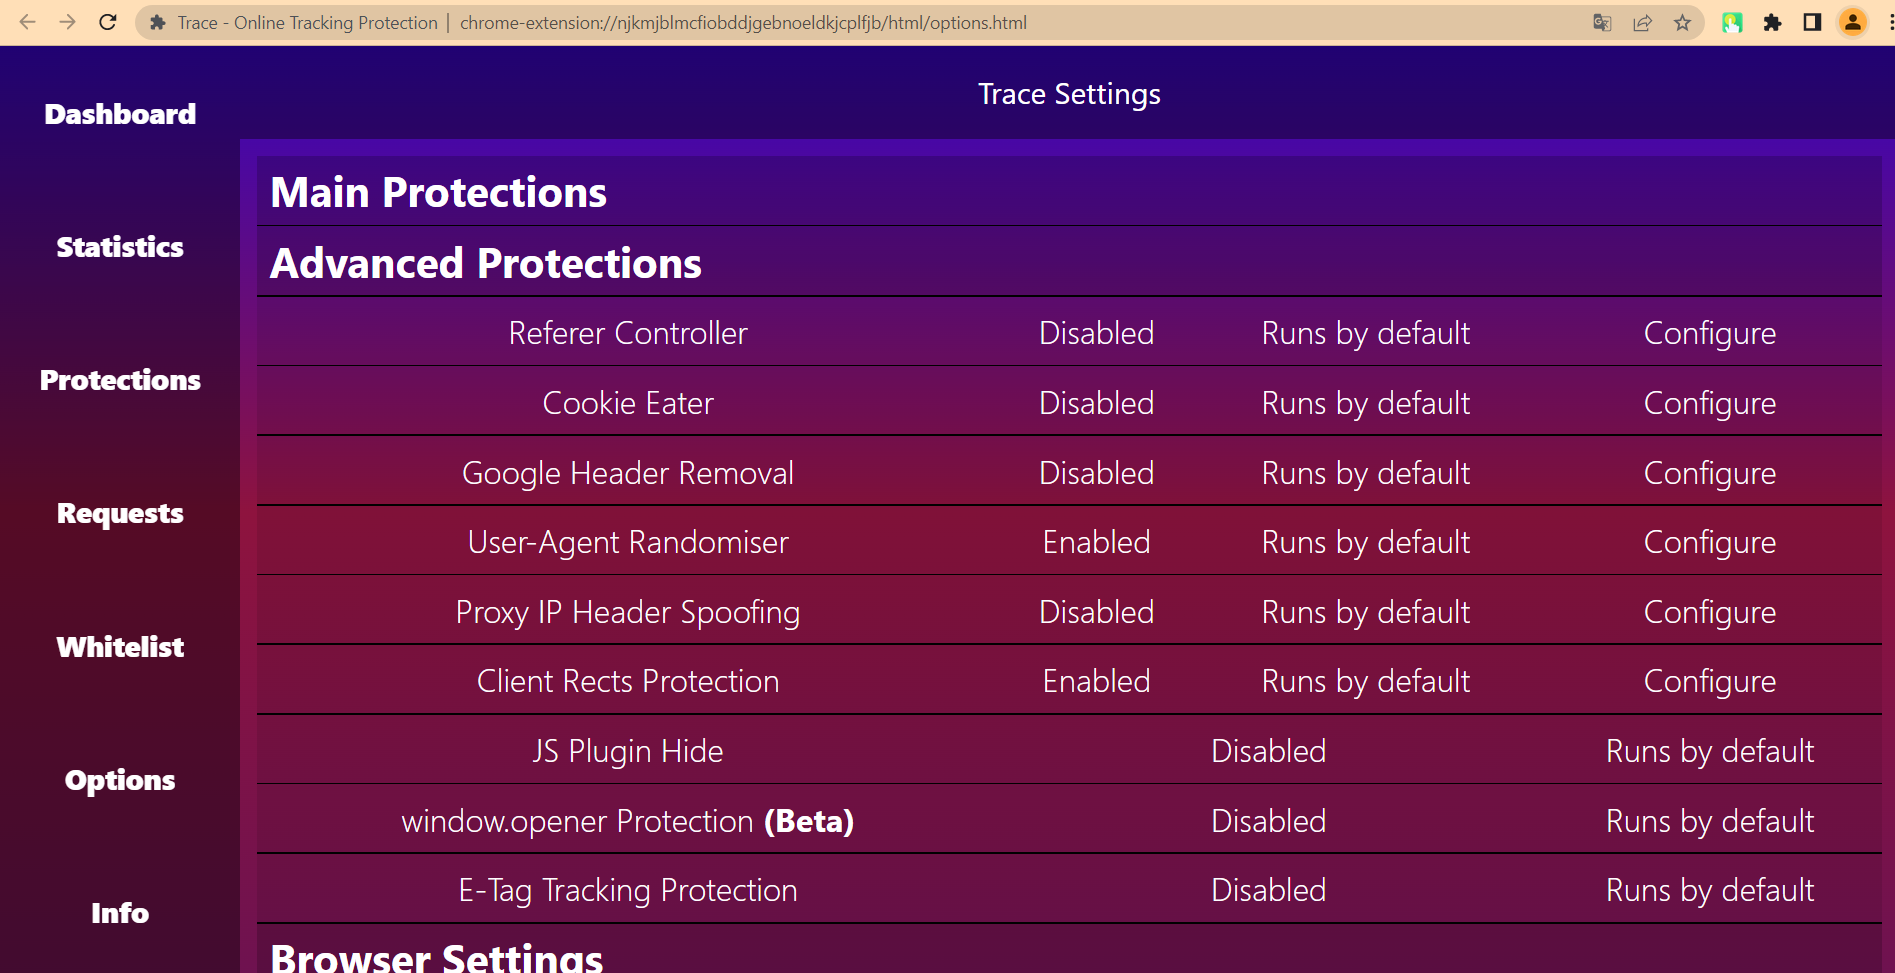Configure Client Rects Protection

click(1710, 681)
